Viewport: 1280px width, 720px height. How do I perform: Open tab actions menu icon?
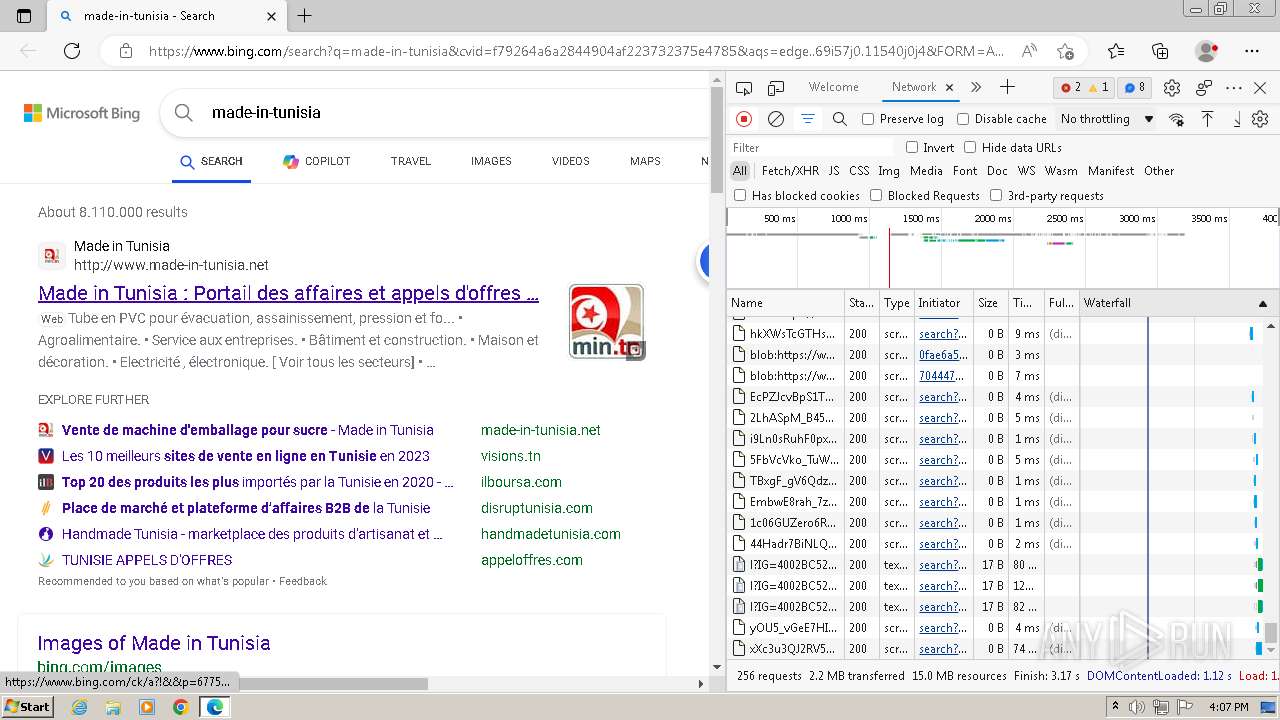pos(24,16)
